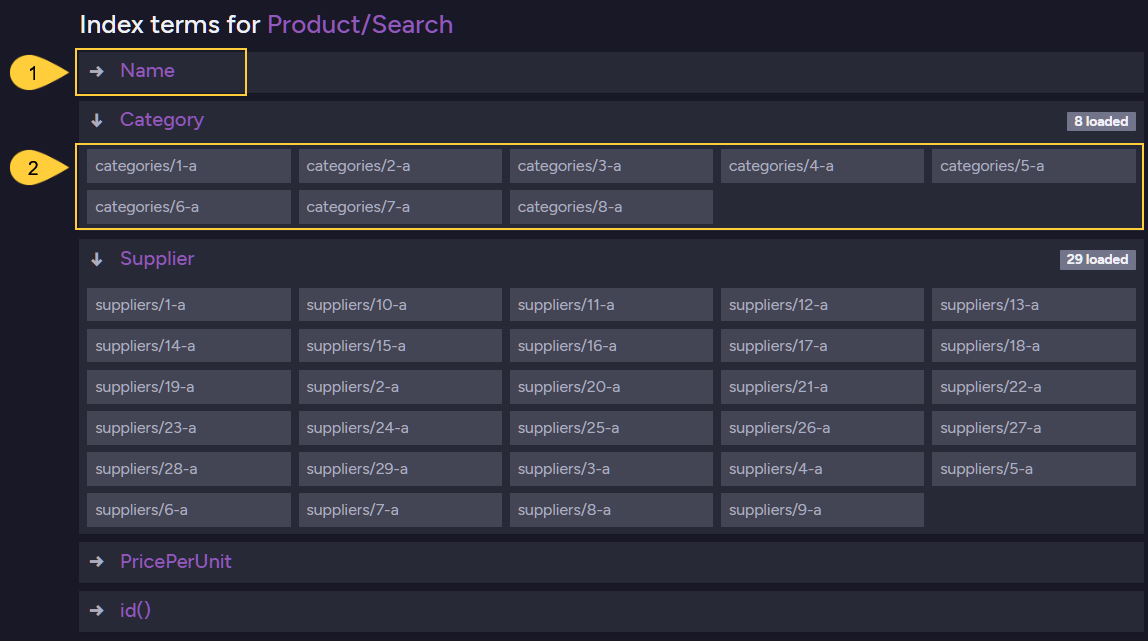
Task: Select term categories/2-a
Action: coord(400,166)
